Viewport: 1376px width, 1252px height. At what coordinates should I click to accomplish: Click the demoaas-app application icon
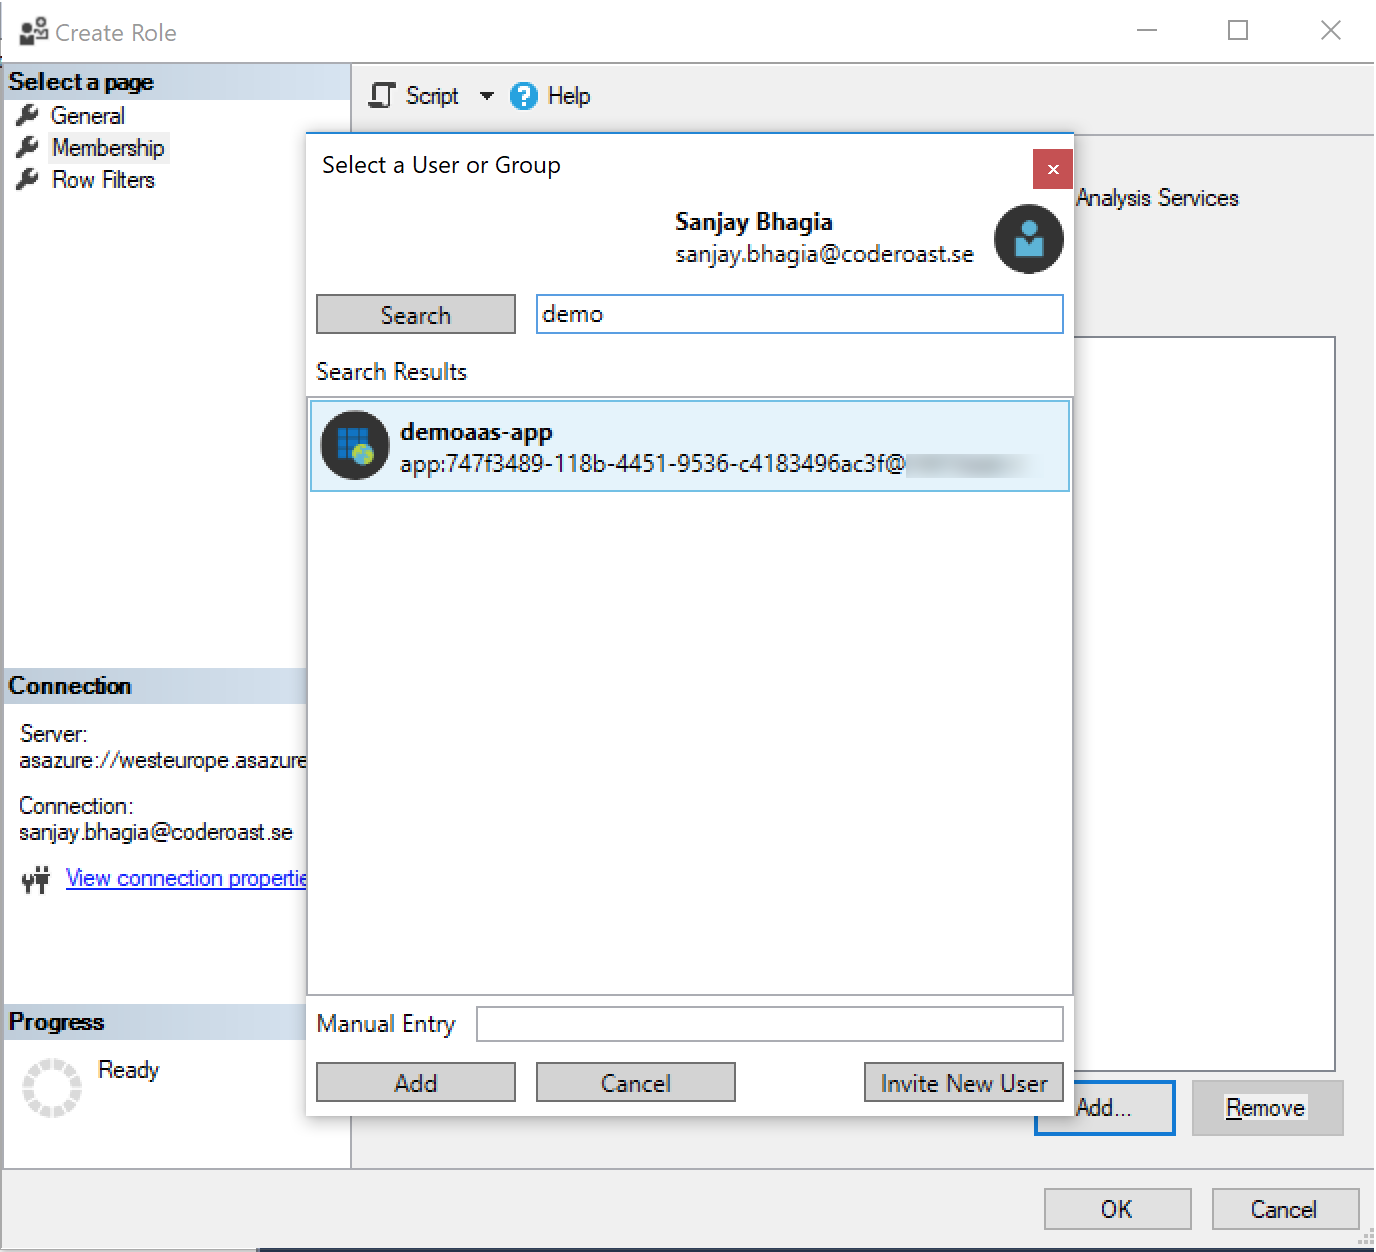(355, 446)
